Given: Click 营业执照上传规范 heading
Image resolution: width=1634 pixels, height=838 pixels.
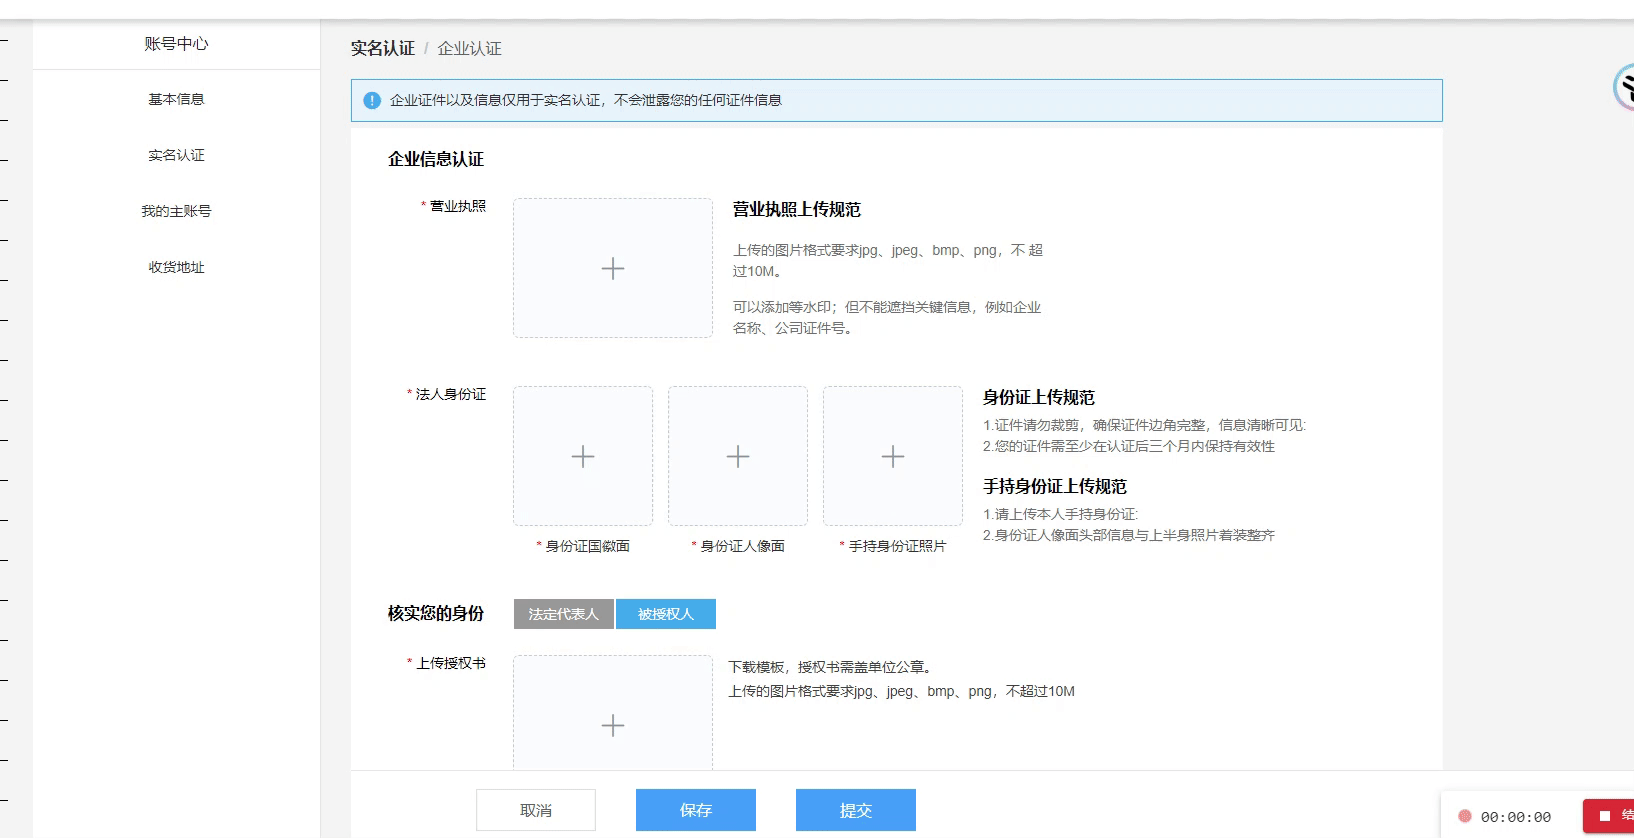Looking at the screenshot, I should pos(797,209).
